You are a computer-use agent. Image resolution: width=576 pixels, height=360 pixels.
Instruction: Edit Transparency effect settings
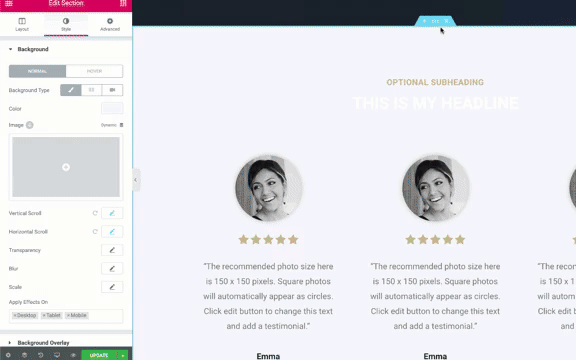[x=112, y=250]
